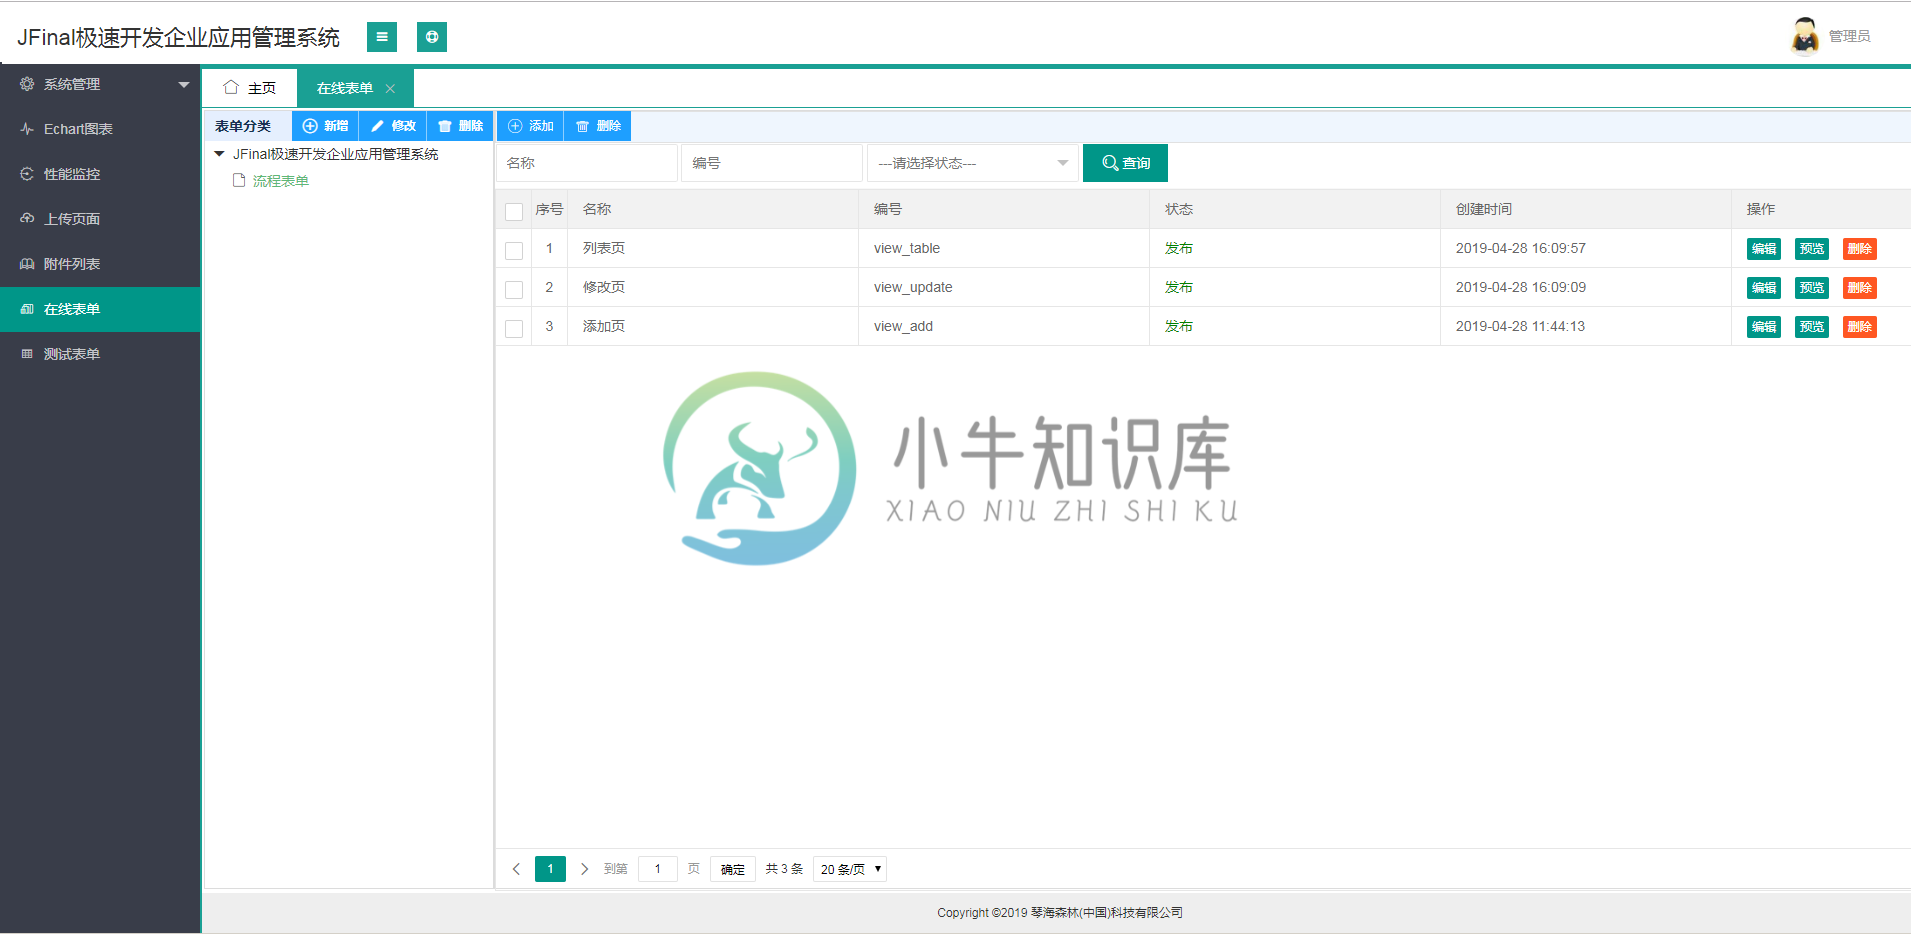The width and height of the screenshot is (1911, 934).
Task: Open the 20 条/页 page size dropdown
Action: coord(850,869)
